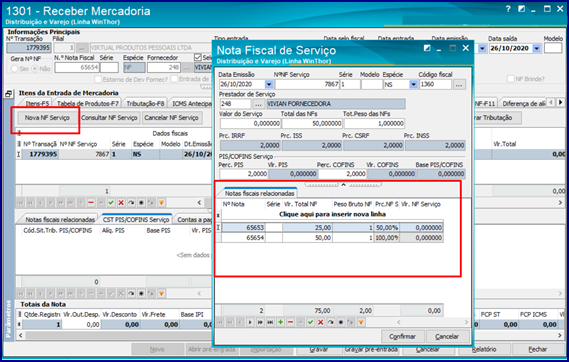Click bookmark asterisk icon in dialog navigator

(x=341, y=322)
